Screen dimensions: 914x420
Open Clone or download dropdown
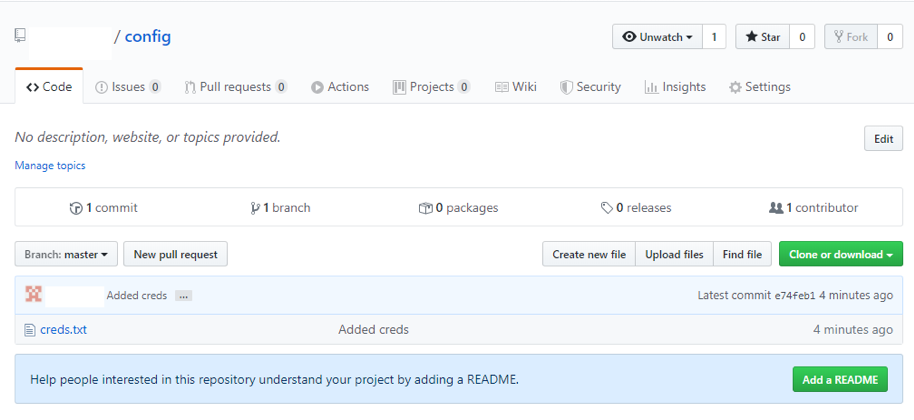click(841, 254)
